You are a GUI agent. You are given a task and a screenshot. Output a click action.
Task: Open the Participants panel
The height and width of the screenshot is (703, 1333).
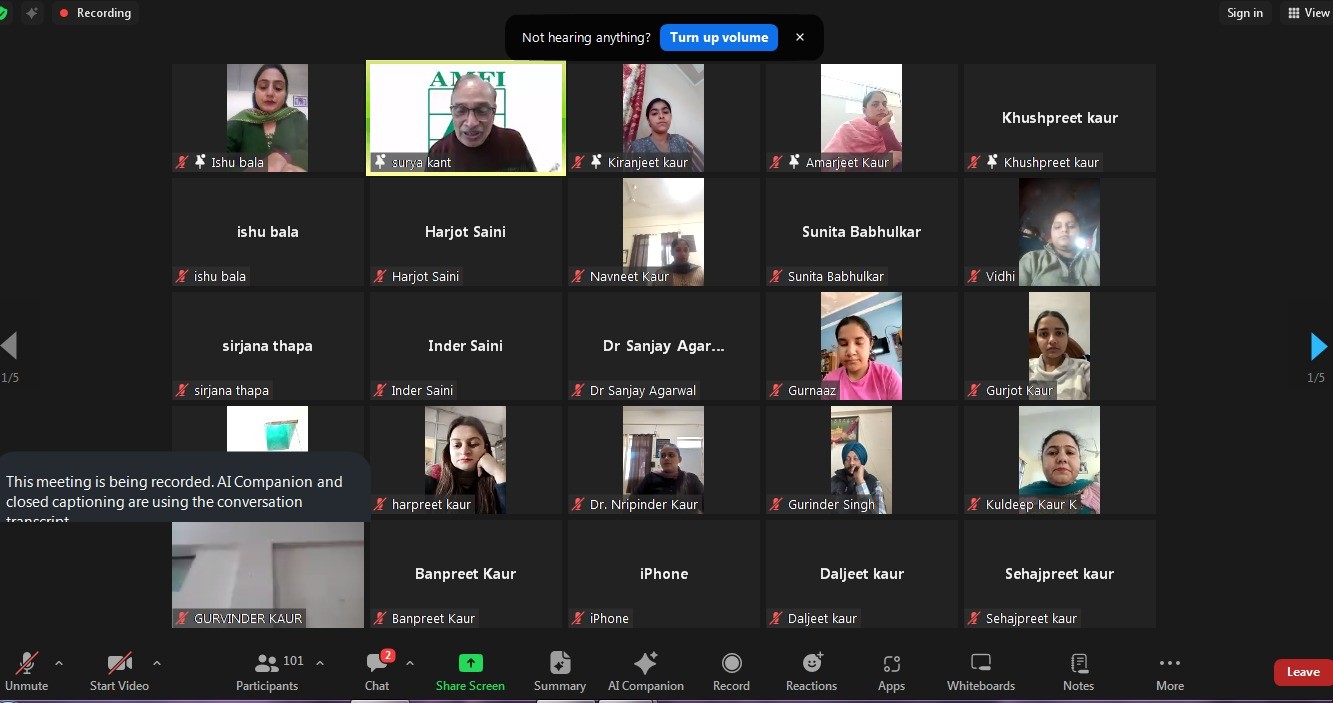[x=267, y=671]
